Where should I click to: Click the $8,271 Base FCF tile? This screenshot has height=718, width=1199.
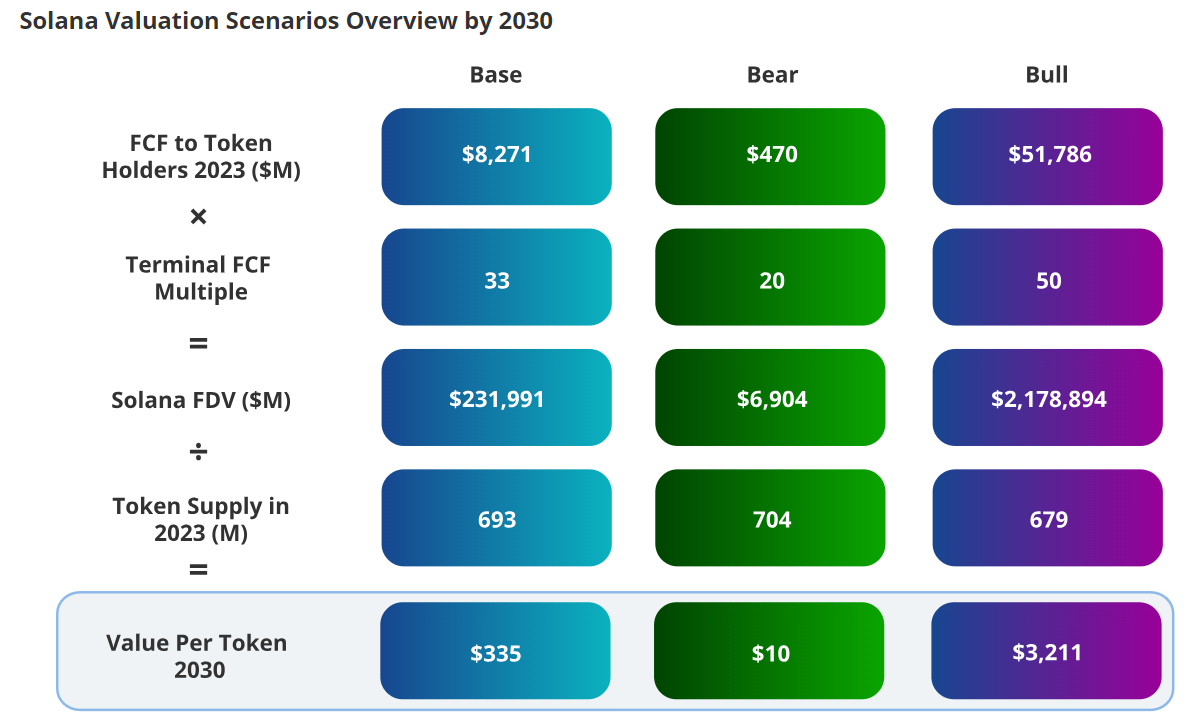496,156
